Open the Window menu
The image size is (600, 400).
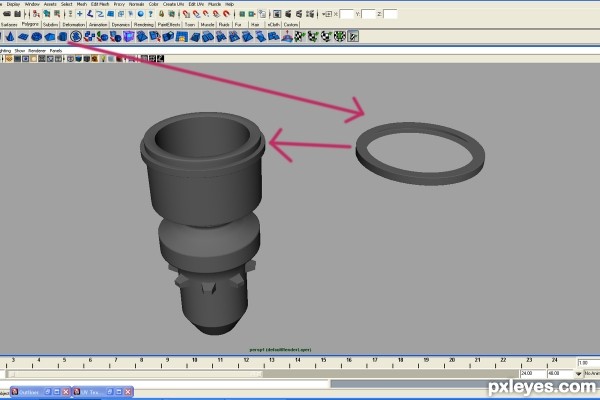[32, 4]
